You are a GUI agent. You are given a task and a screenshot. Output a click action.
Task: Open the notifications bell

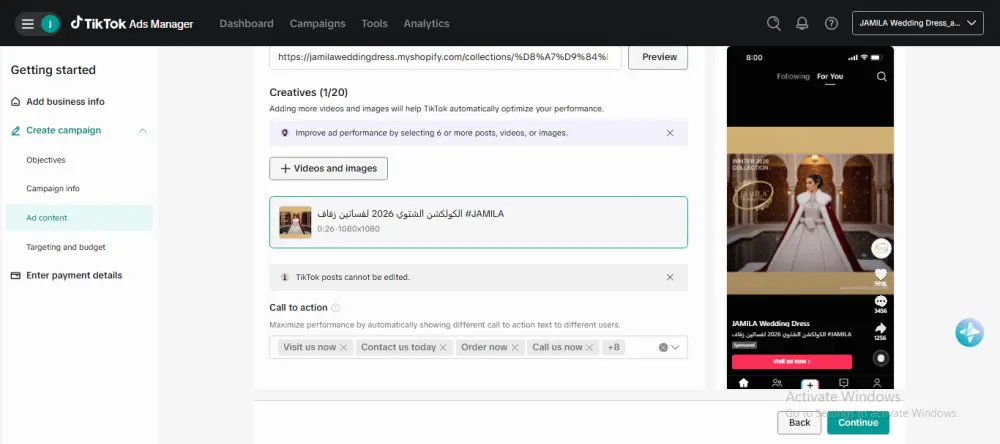click(802, 24)
